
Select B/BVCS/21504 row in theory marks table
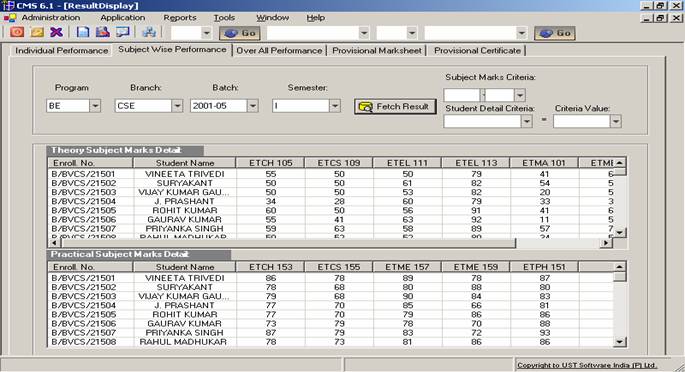click(330, 201)
